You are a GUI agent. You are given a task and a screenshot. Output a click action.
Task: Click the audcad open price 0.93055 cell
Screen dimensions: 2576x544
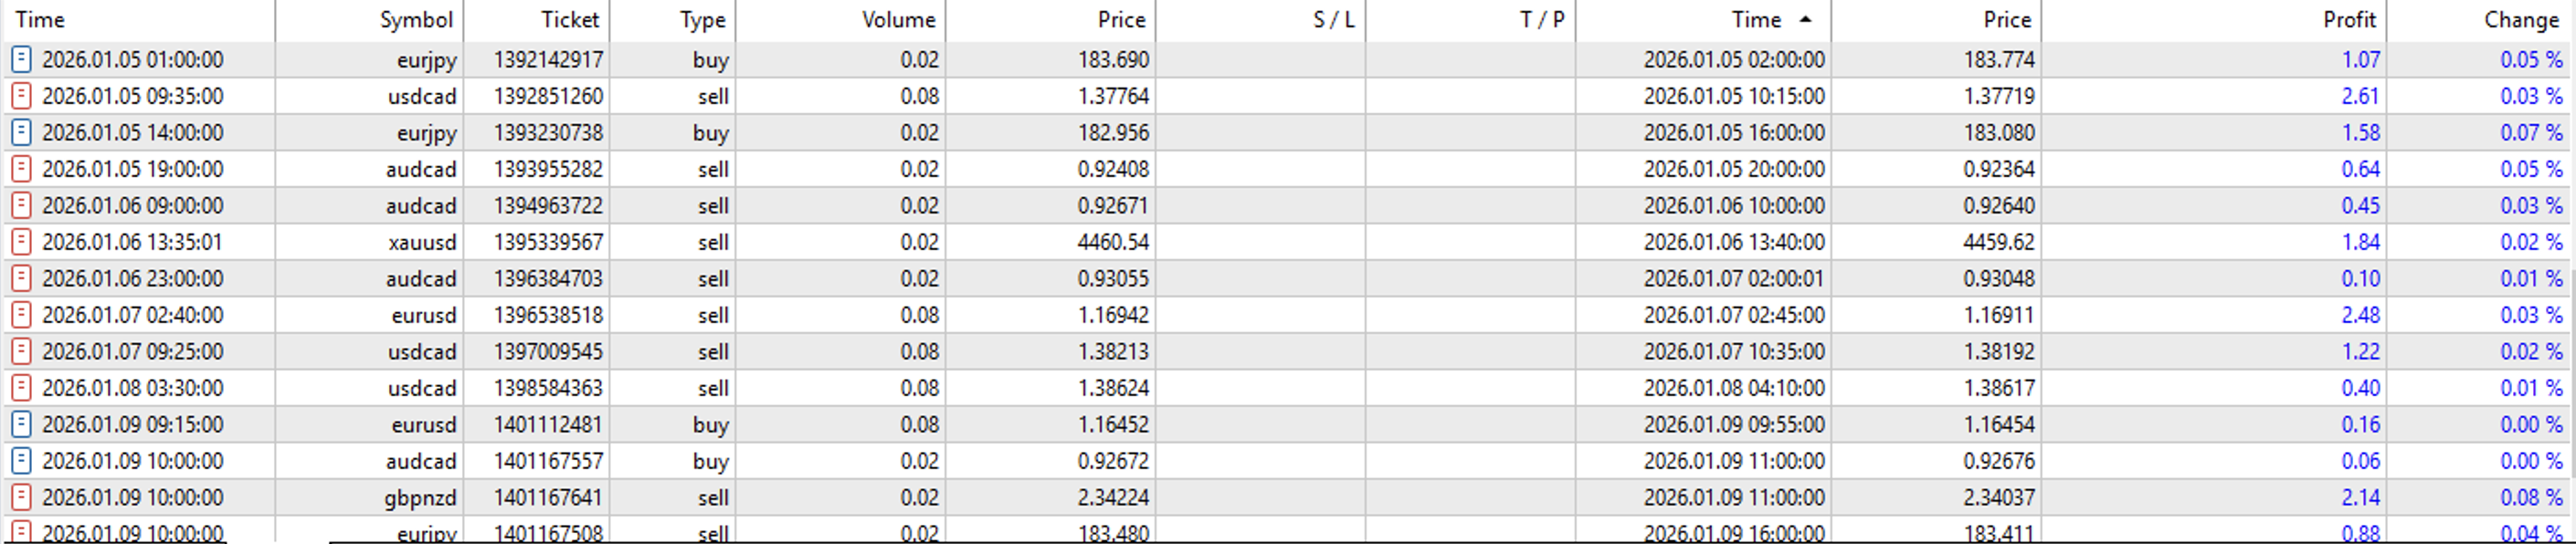click(x=1113, y=279)
